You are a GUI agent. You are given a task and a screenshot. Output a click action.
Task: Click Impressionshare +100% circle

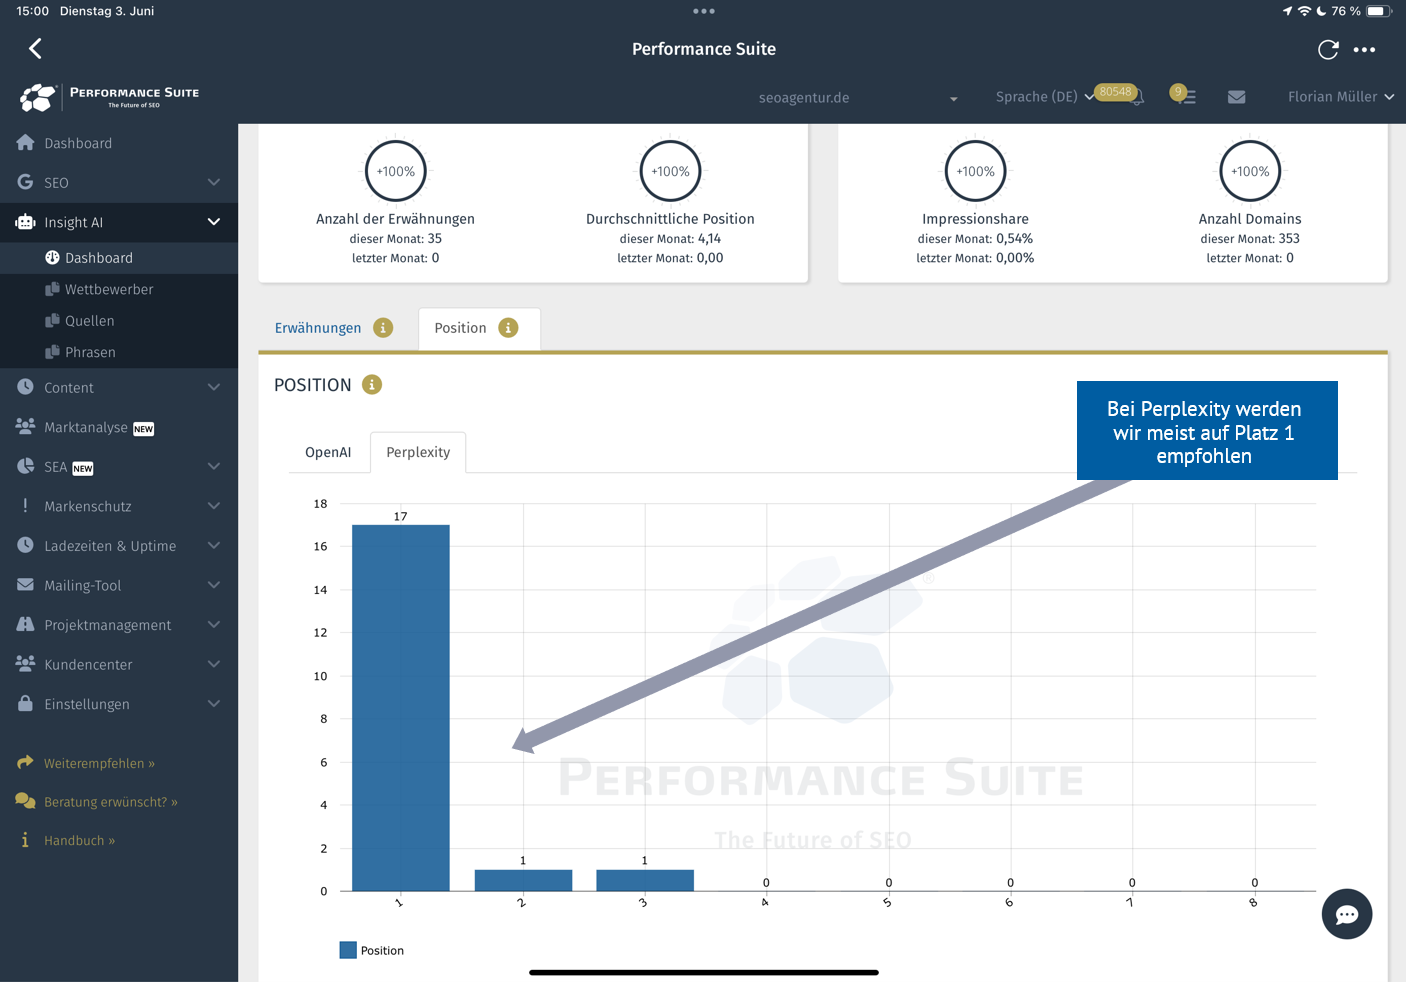pyautogui.click(x=975, y=171)
